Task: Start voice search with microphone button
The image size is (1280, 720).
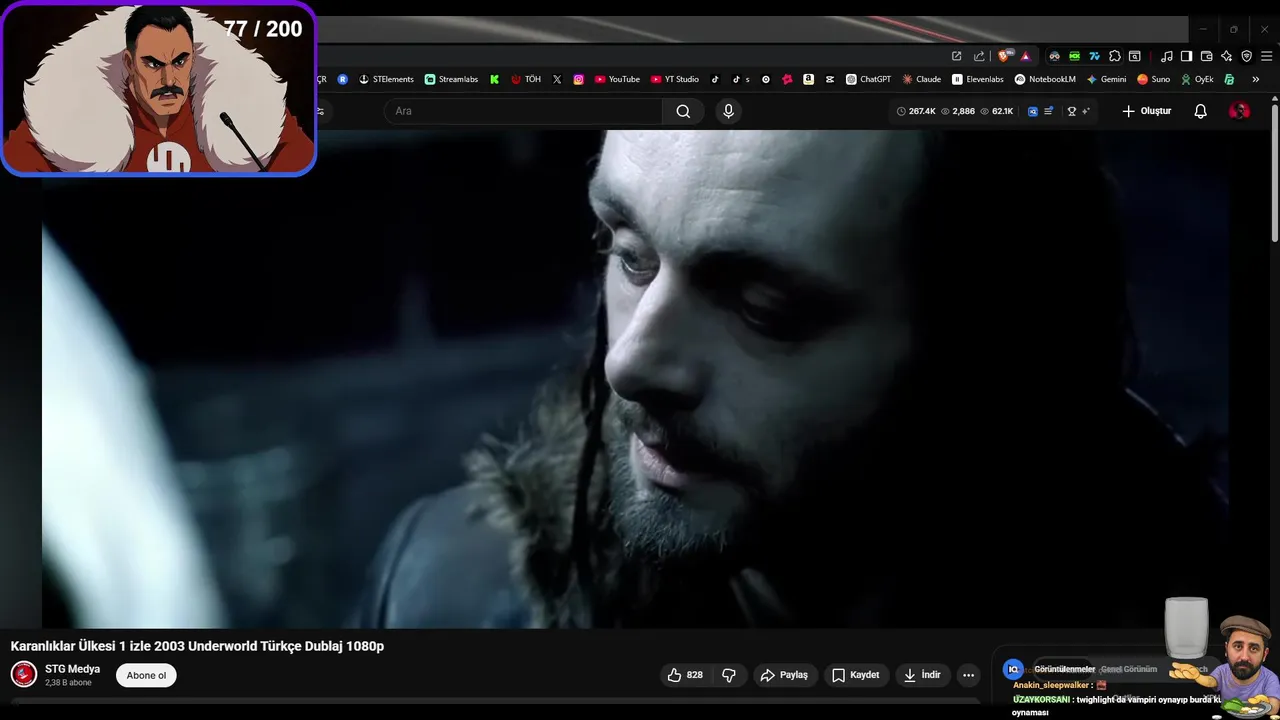Action: tap(728, 111)
